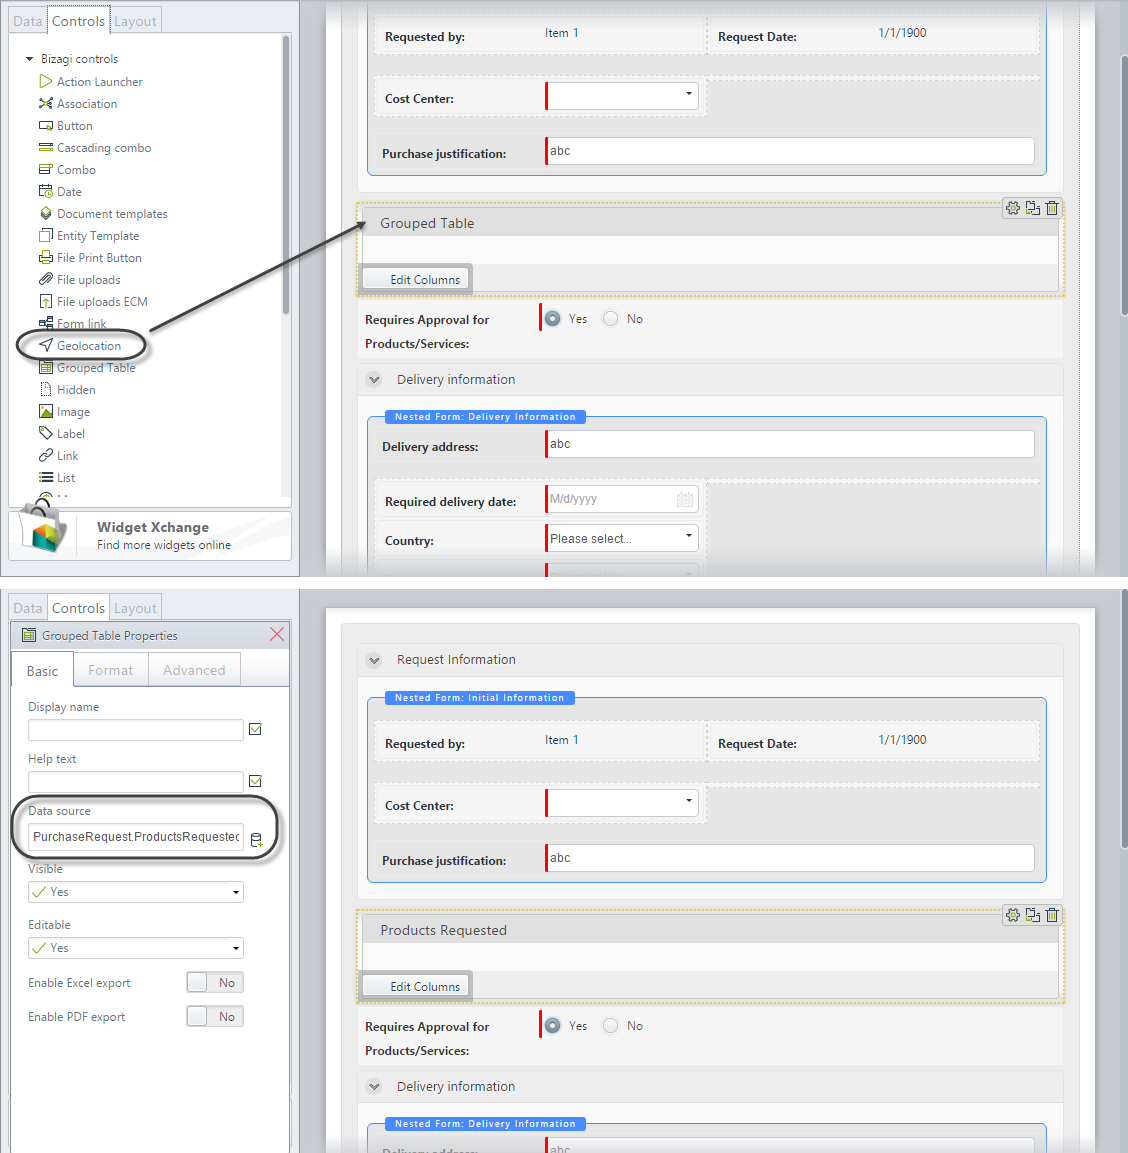The height and width of the screenshot is (1153, 1128).
Task: Pick the Grouped Table control icon
Action: pyautogui.click(x=46, y=367)
